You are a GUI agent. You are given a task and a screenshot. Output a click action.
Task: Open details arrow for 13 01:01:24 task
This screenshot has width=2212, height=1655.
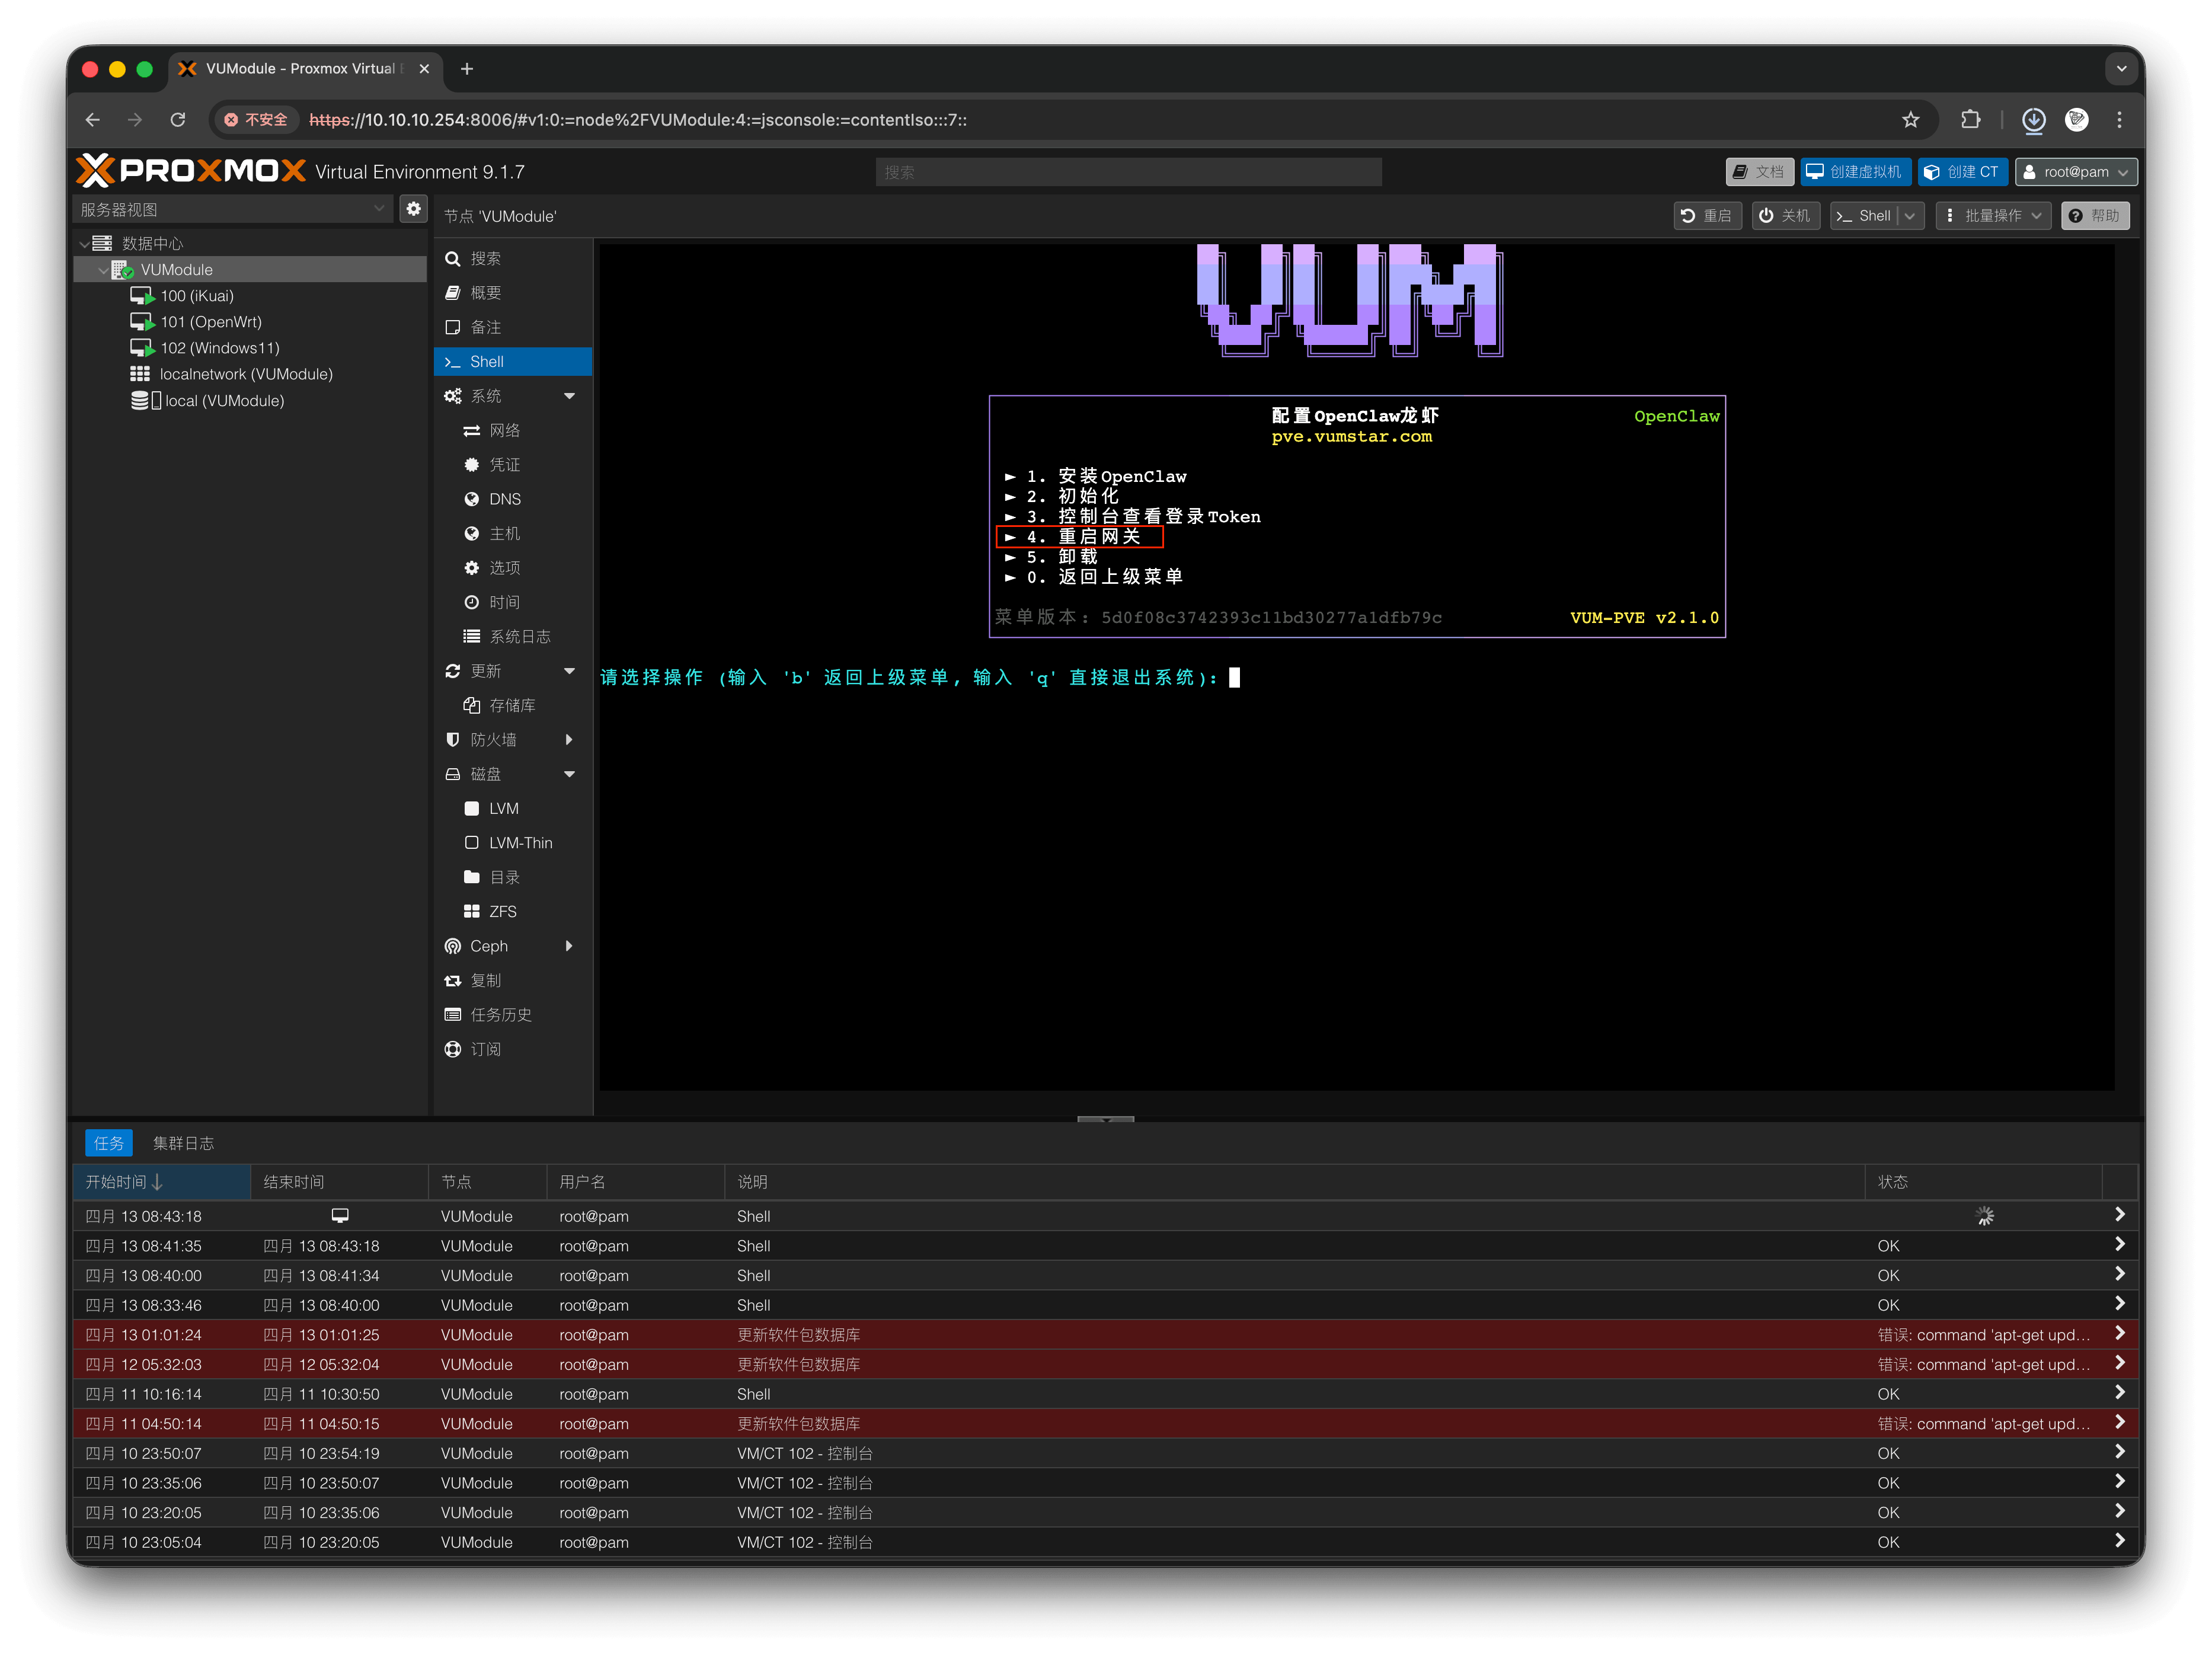(x=2119, y=1334)
